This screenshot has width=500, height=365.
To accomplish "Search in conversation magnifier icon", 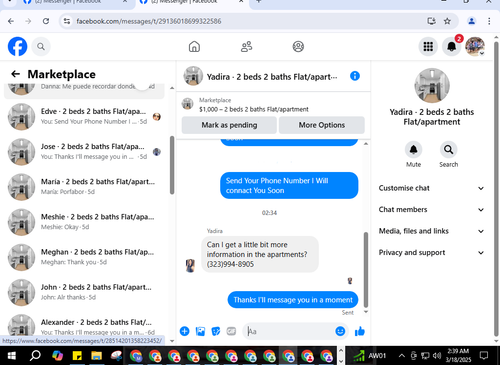I will point(448,150).
